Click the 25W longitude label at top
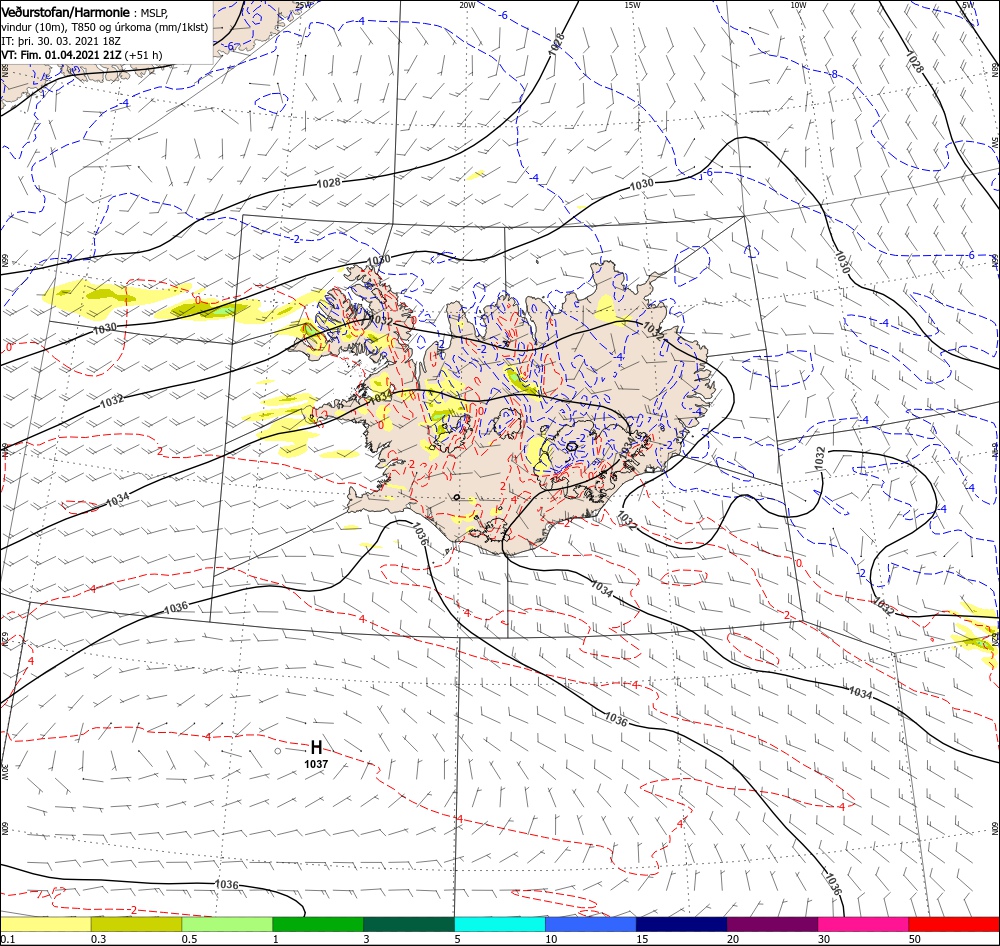Image resolution: width=1000 pixels, height=946 pixels. click(304, 5)
